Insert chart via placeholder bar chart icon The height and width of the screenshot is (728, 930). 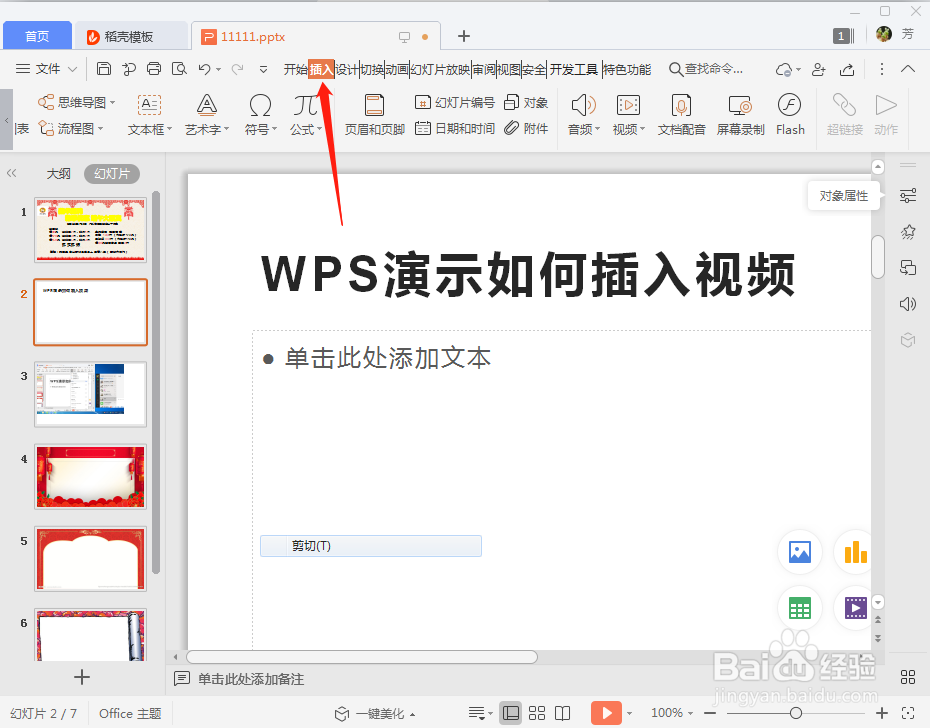tap(854, 552)
